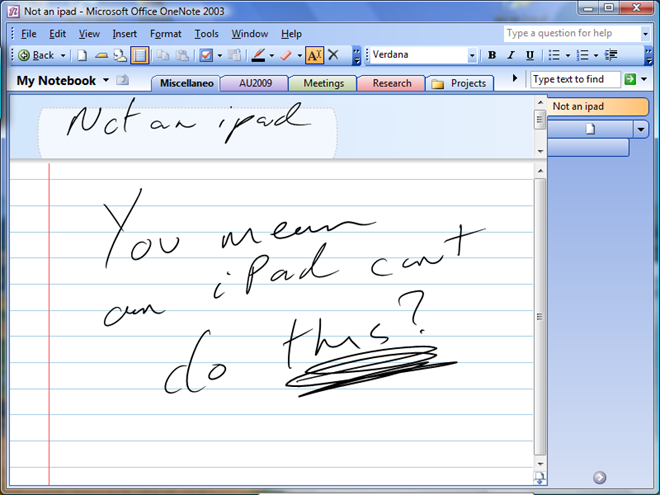Image resolution: width=660 pixels, height=495 pixels.
Task: Select the pen tool in toolbar
Action: (259, 55)
